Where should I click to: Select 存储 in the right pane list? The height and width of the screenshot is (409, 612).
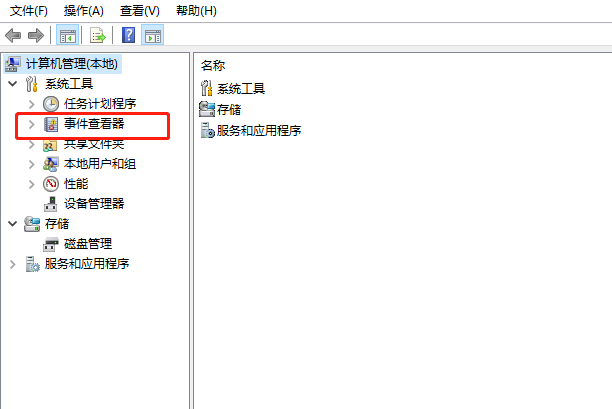[229, 110]
